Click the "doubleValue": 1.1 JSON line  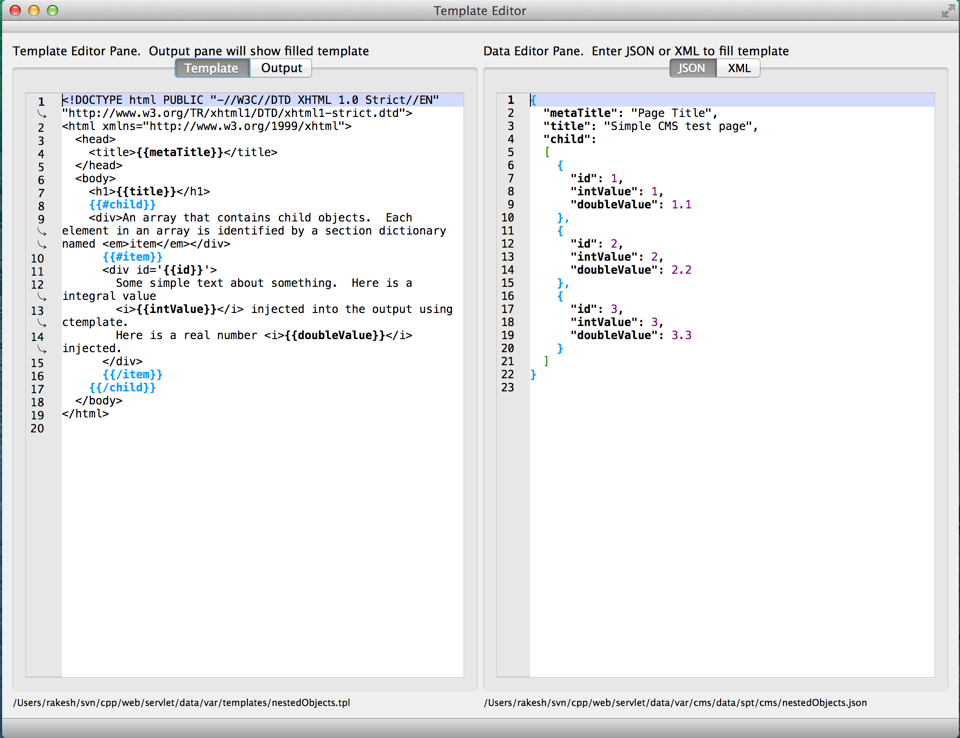click(x=631, y=205)
